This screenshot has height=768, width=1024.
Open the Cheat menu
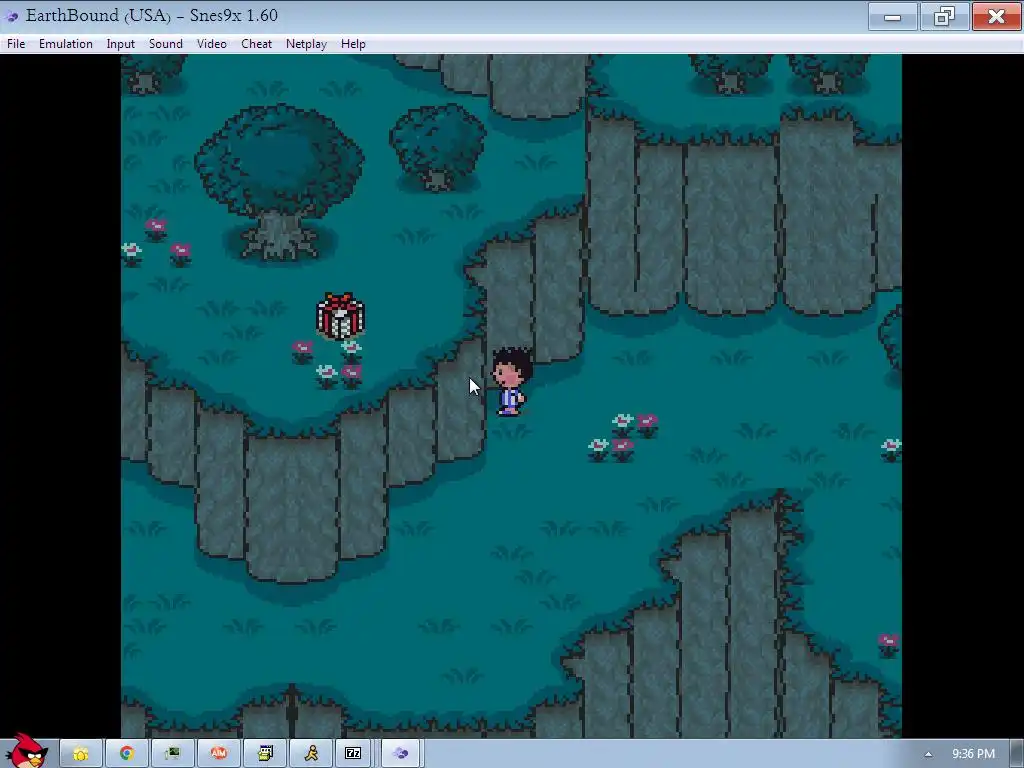click(256, 44)
